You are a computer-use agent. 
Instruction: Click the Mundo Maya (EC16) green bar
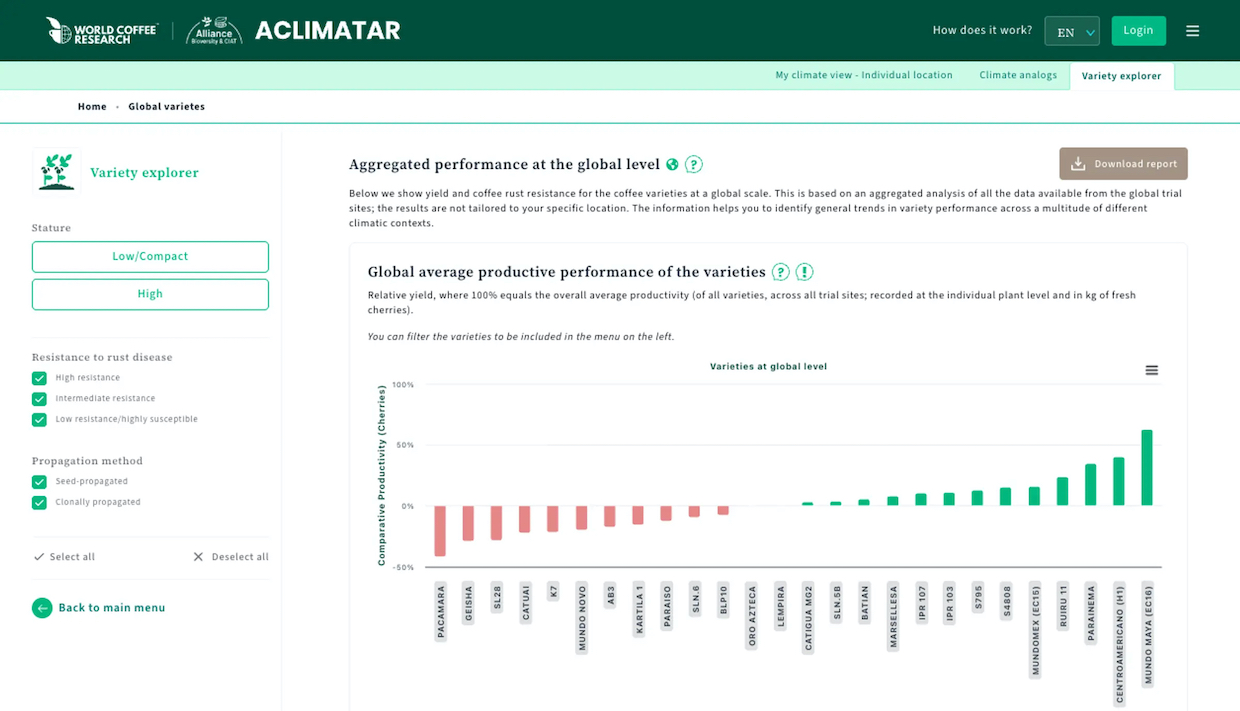[x=1147, y=467]
